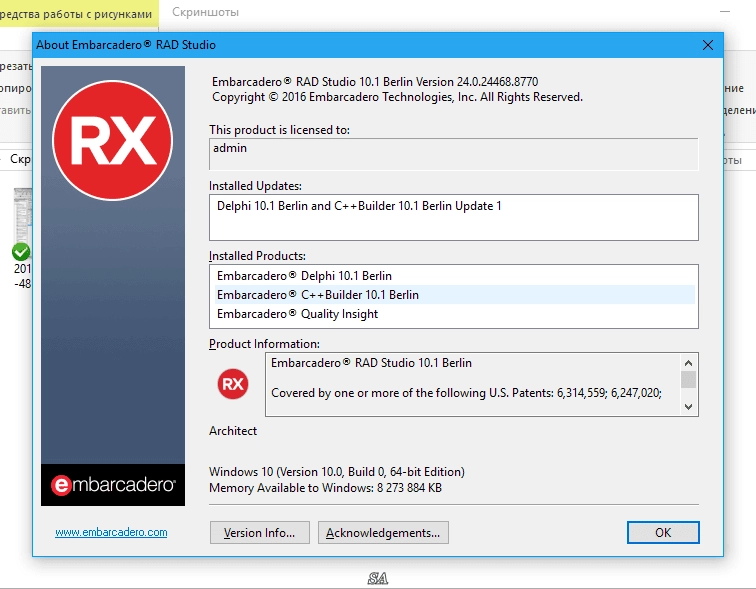Click Embarcadero RAD Studio 10.1 Berlin product text
Viewport: 756px width, 589px height.
(371, 362)
